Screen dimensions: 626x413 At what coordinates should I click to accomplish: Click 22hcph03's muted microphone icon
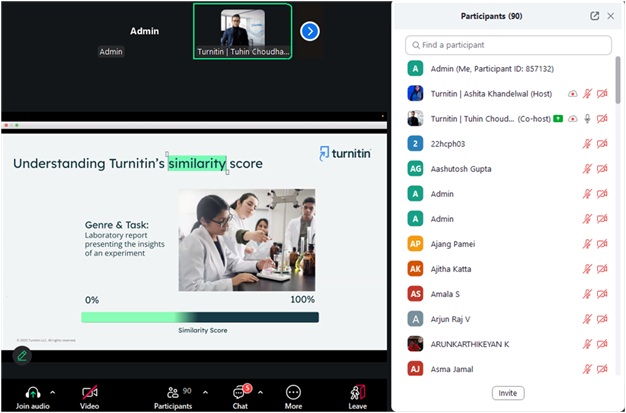point(587,144)
